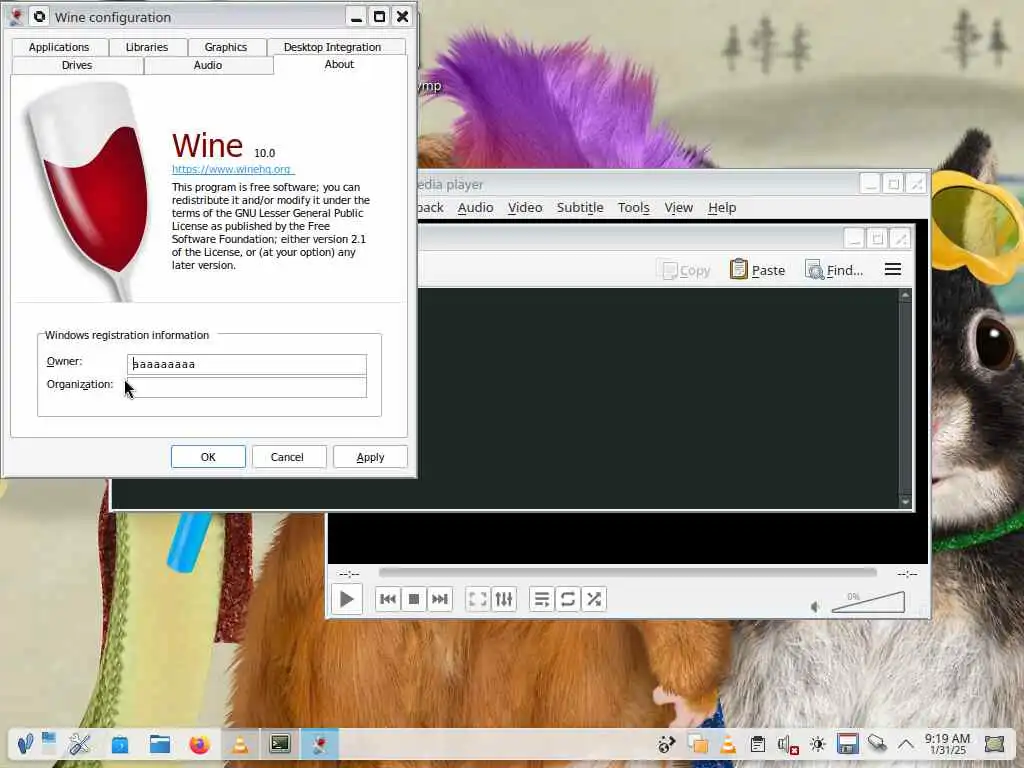Open the Libraries tab

[x=147, y=47]
